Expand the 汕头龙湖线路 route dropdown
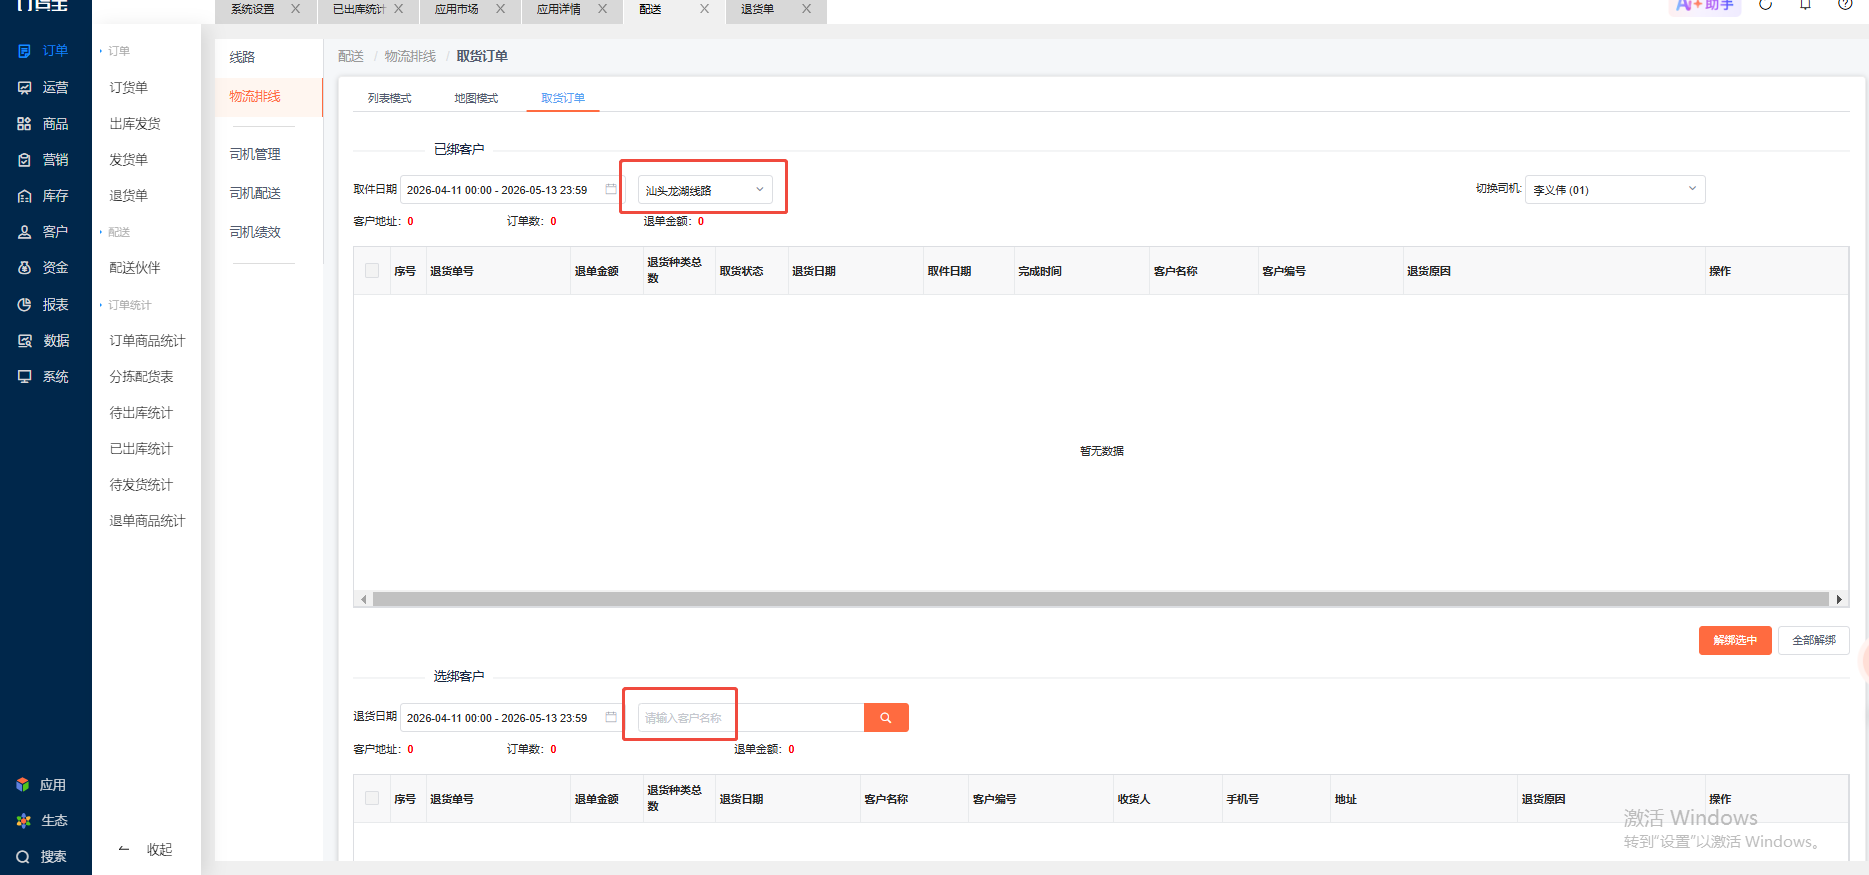Image resolution: width=1869 pixels, height=875 pixels. (705, 190)
